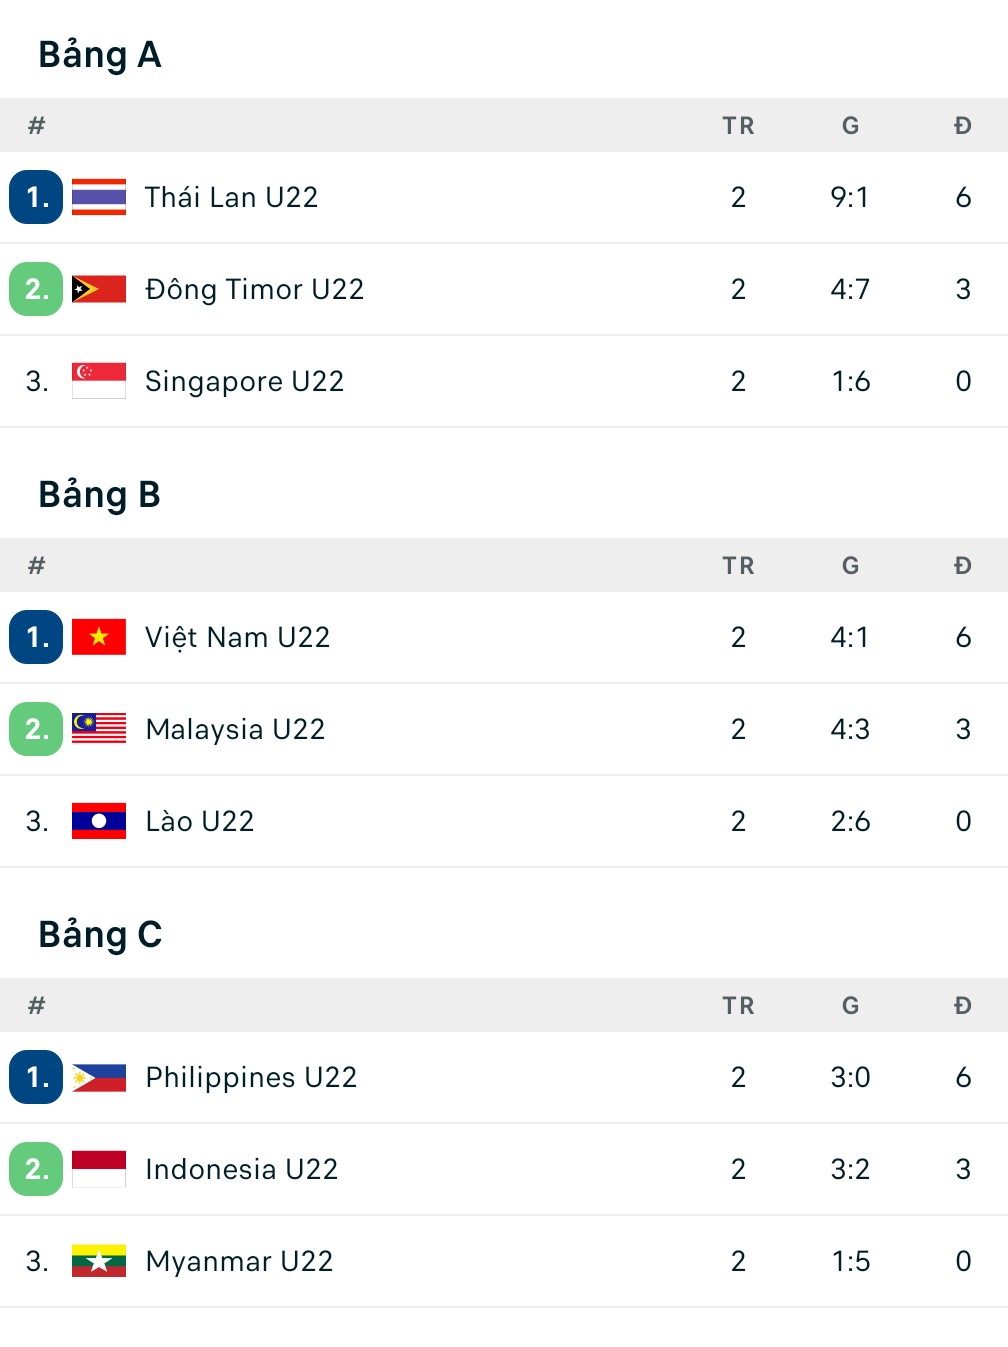1008x1347 pixels.
Task: Click the Thailand flag icon
Action: tap(99, 197)
